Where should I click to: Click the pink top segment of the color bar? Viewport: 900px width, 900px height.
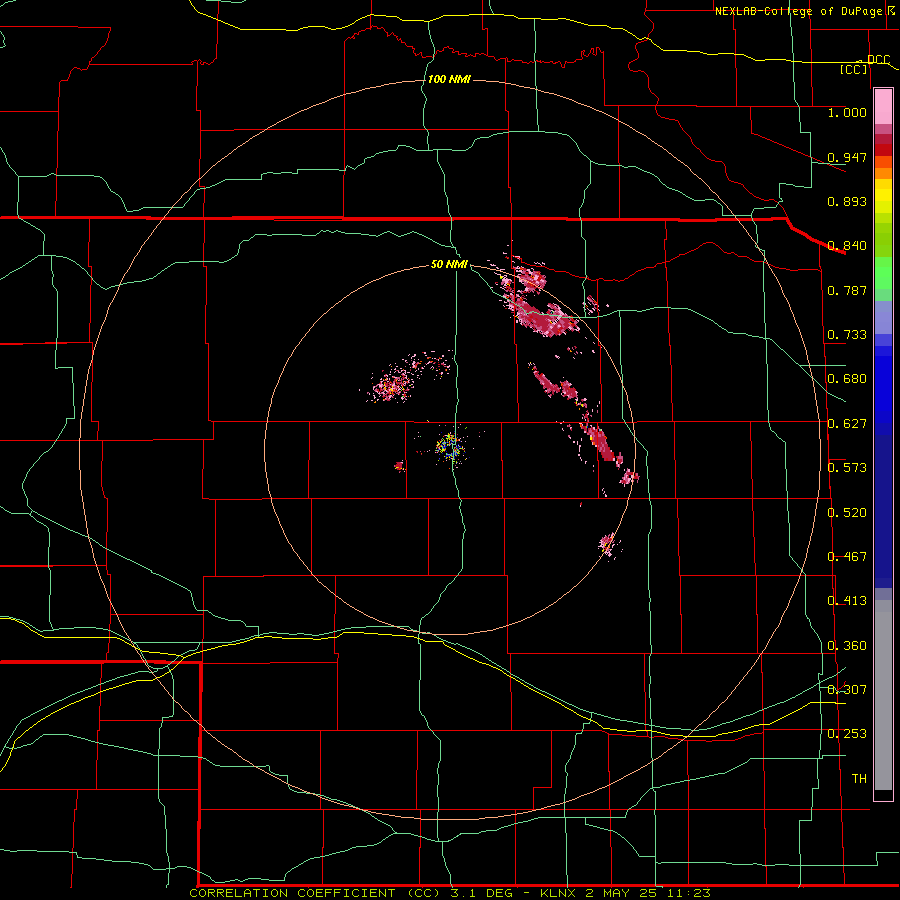click(x=883, y=107)
